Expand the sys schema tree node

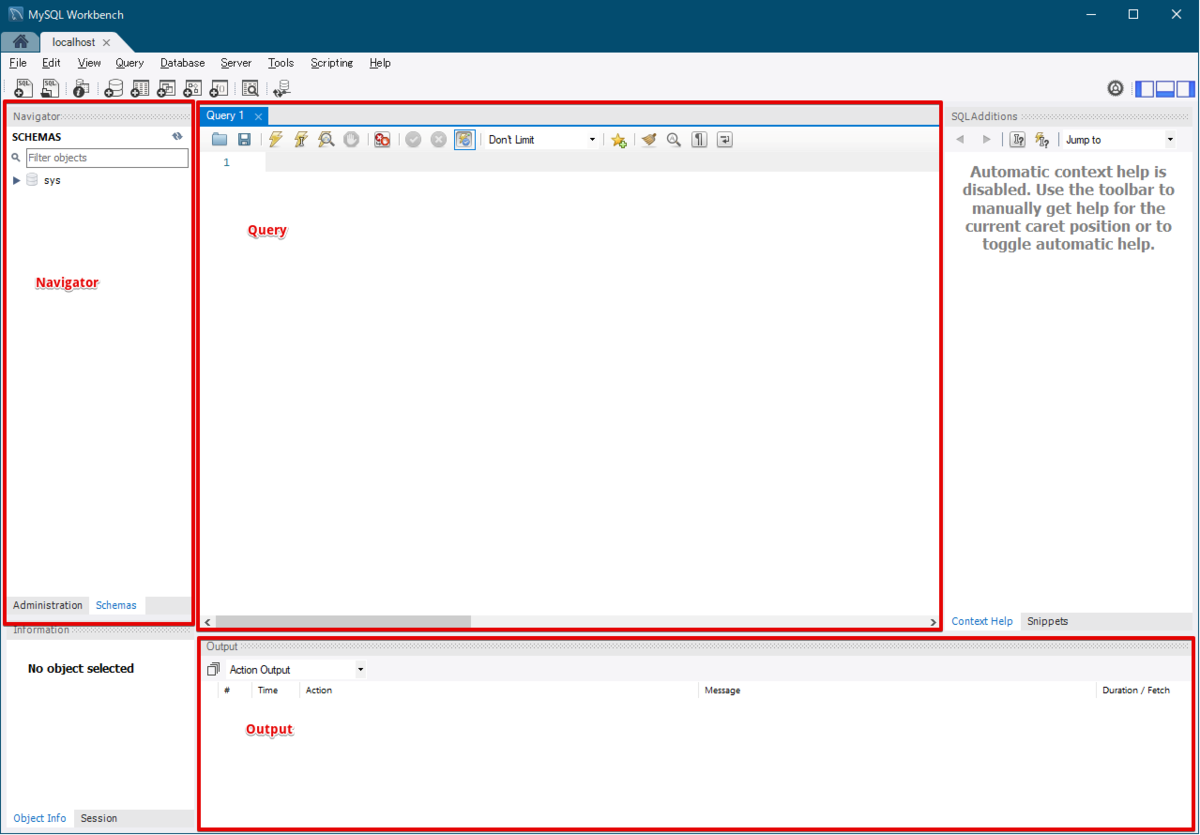click(x=16, y=181)
